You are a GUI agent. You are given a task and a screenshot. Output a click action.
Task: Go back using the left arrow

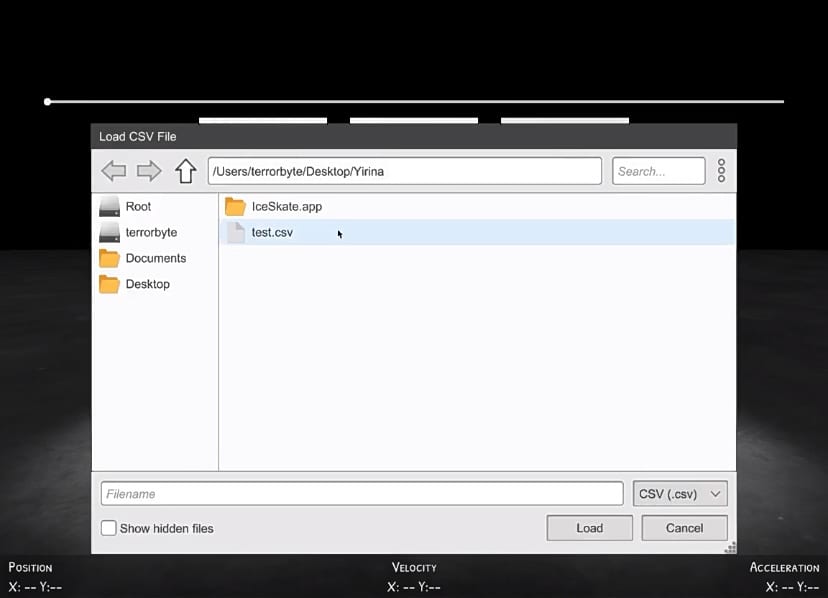tap(114, 171)
